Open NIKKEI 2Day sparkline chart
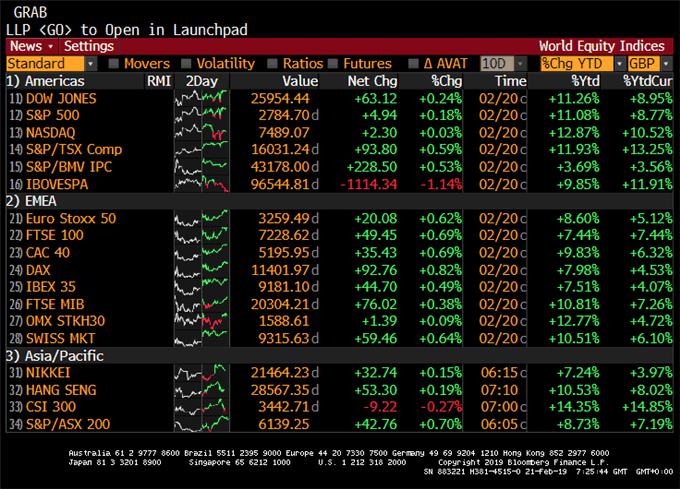Viewport: 680px width, 489px height. pos(202,373)
